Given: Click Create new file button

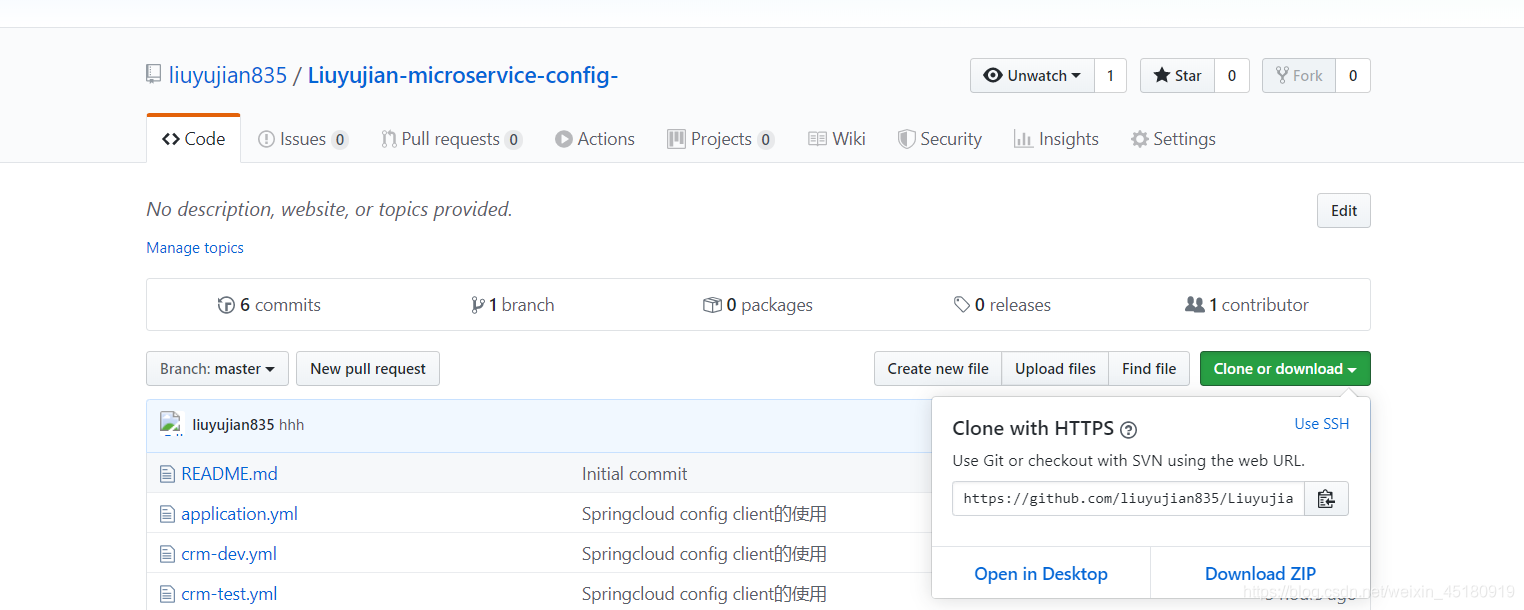Looking at the screenshot, I should coord(938,369).
